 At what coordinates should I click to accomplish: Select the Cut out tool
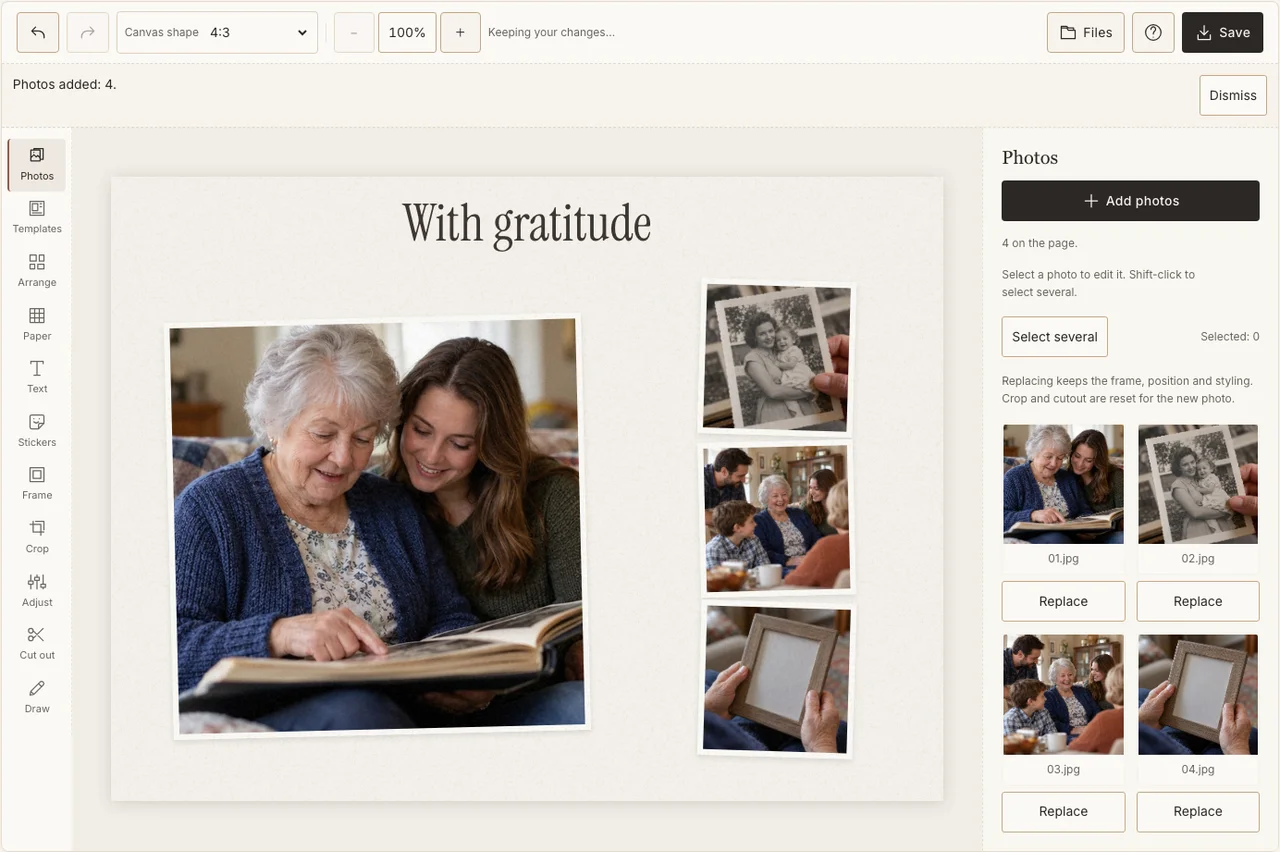pyautogui.click(x=37, y=644)
